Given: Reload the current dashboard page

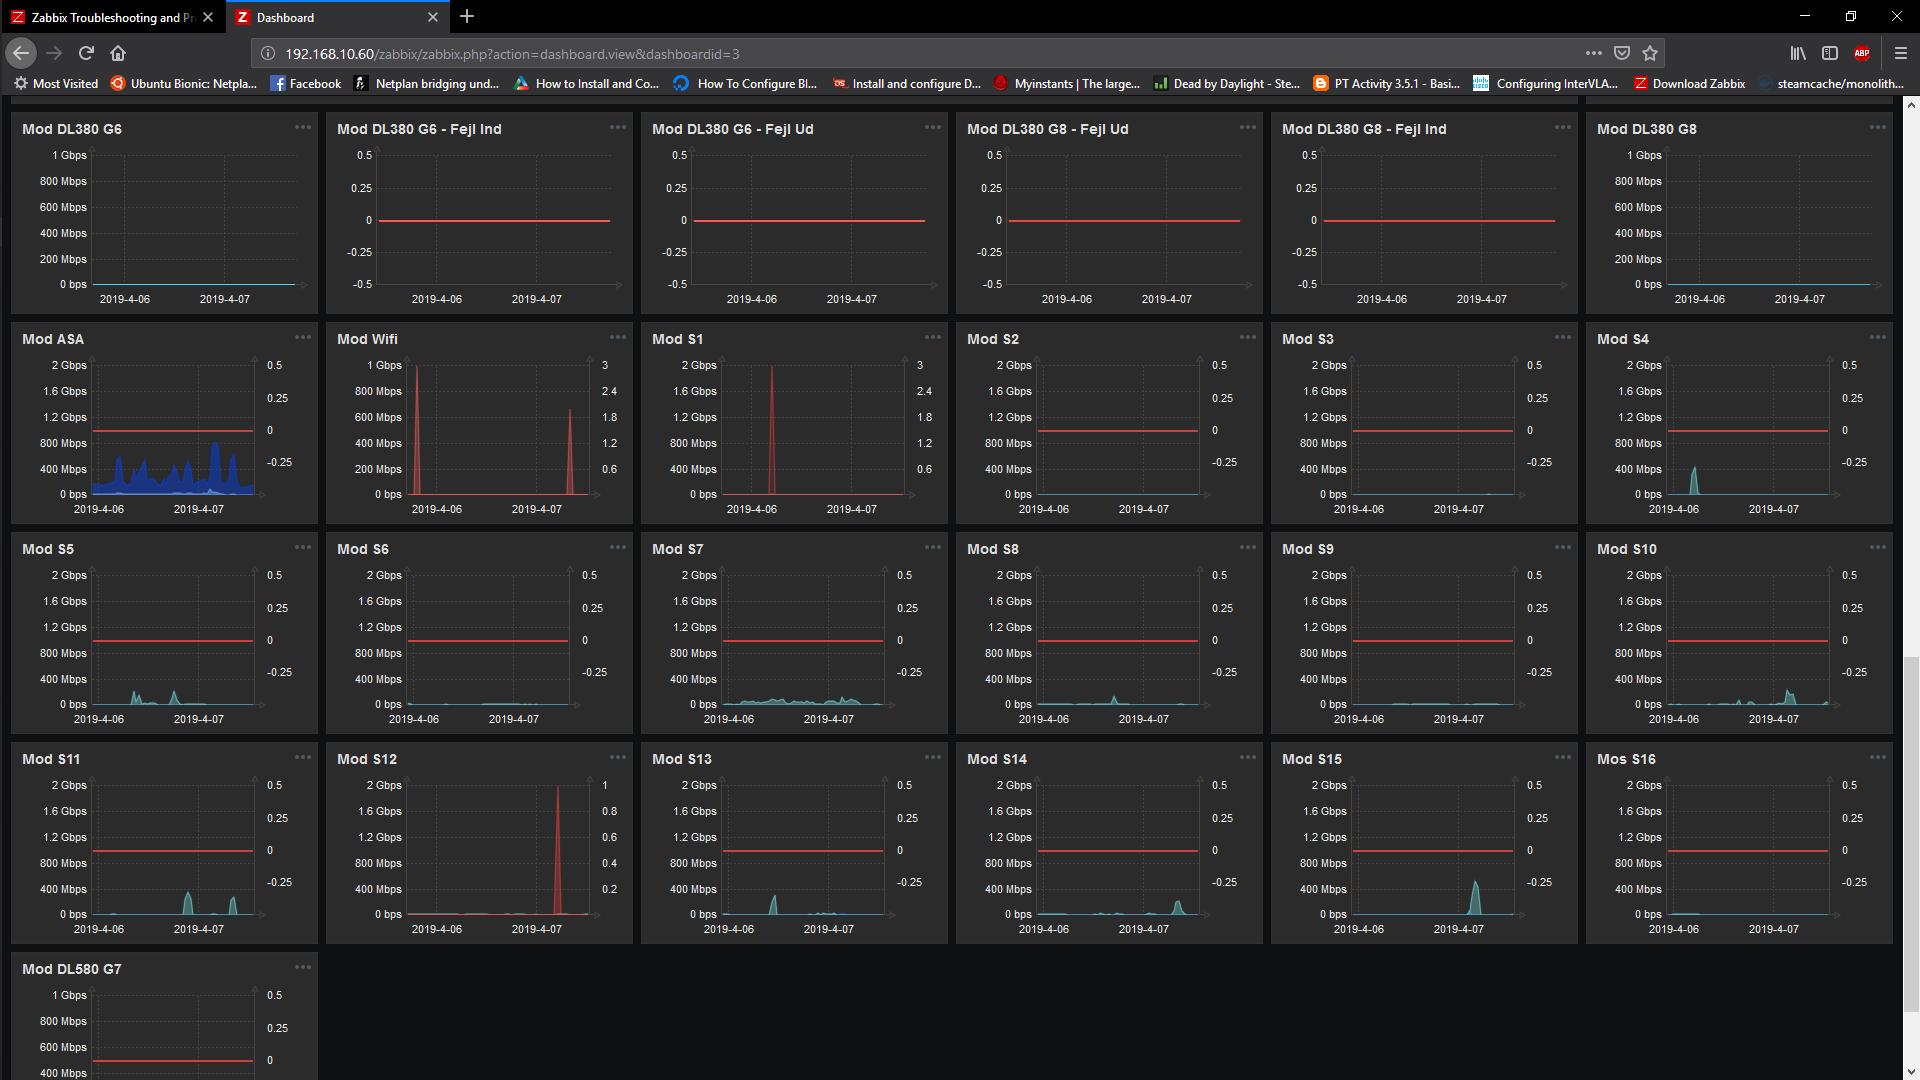Looking at the screenshot, I should coord(86,53).
